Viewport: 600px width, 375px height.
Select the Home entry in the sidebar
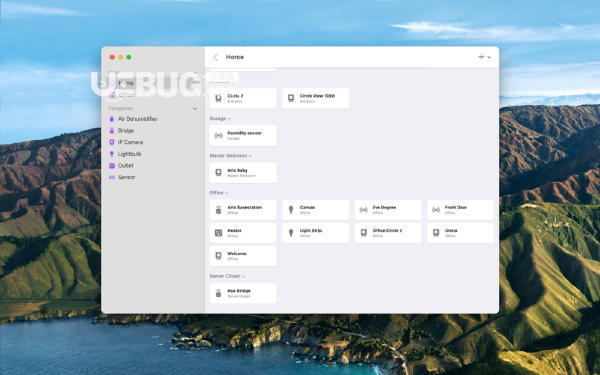pos(153,83)
